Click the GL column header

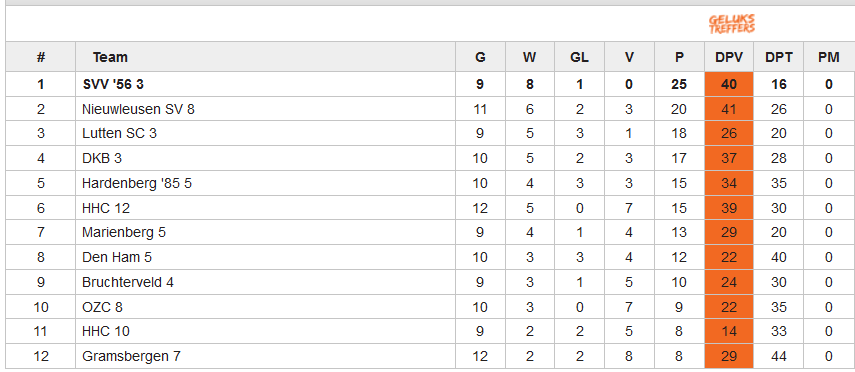tap(579, 57)
